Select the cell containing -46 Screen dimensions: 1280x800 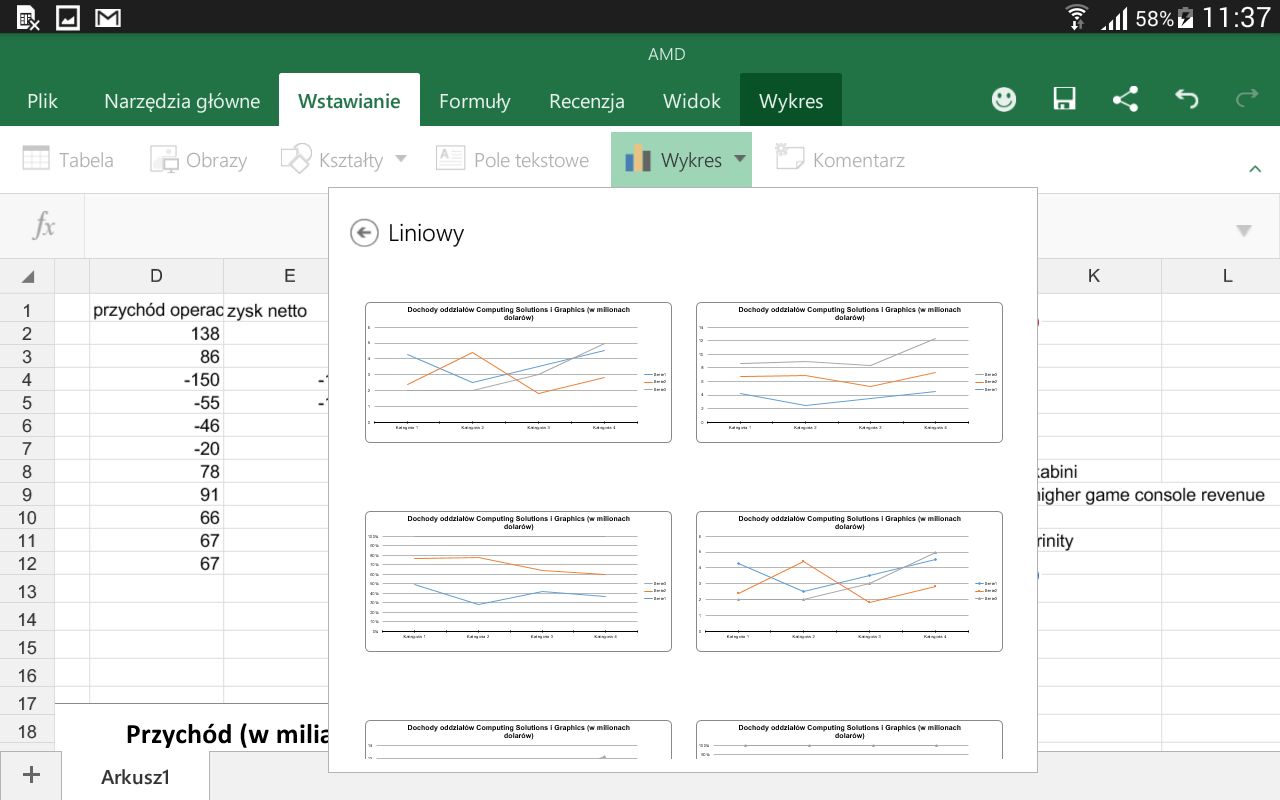[156, 425]
